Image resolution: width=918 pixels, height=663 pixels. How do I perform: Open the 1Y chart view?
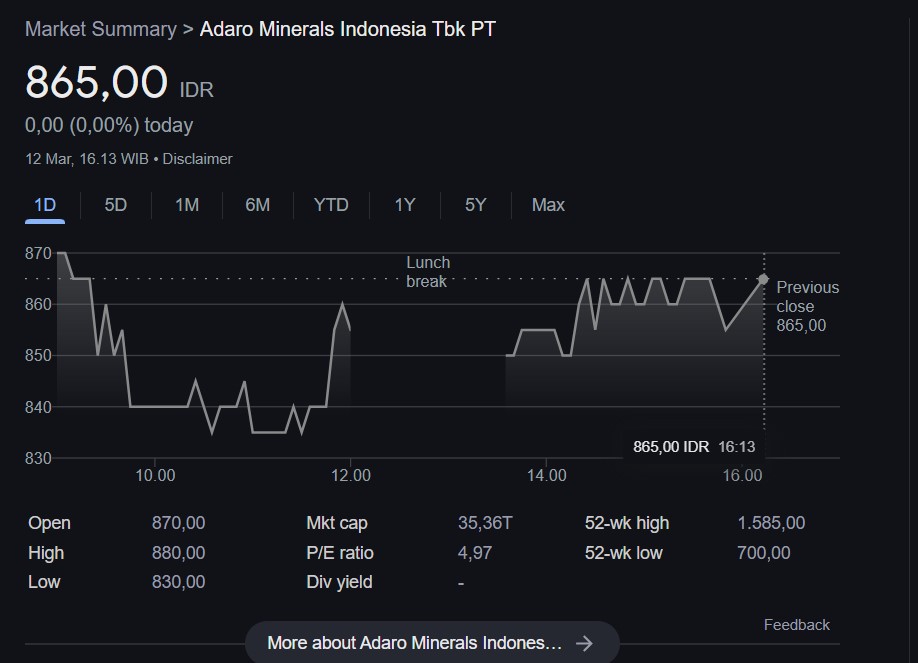click(404, 205)
